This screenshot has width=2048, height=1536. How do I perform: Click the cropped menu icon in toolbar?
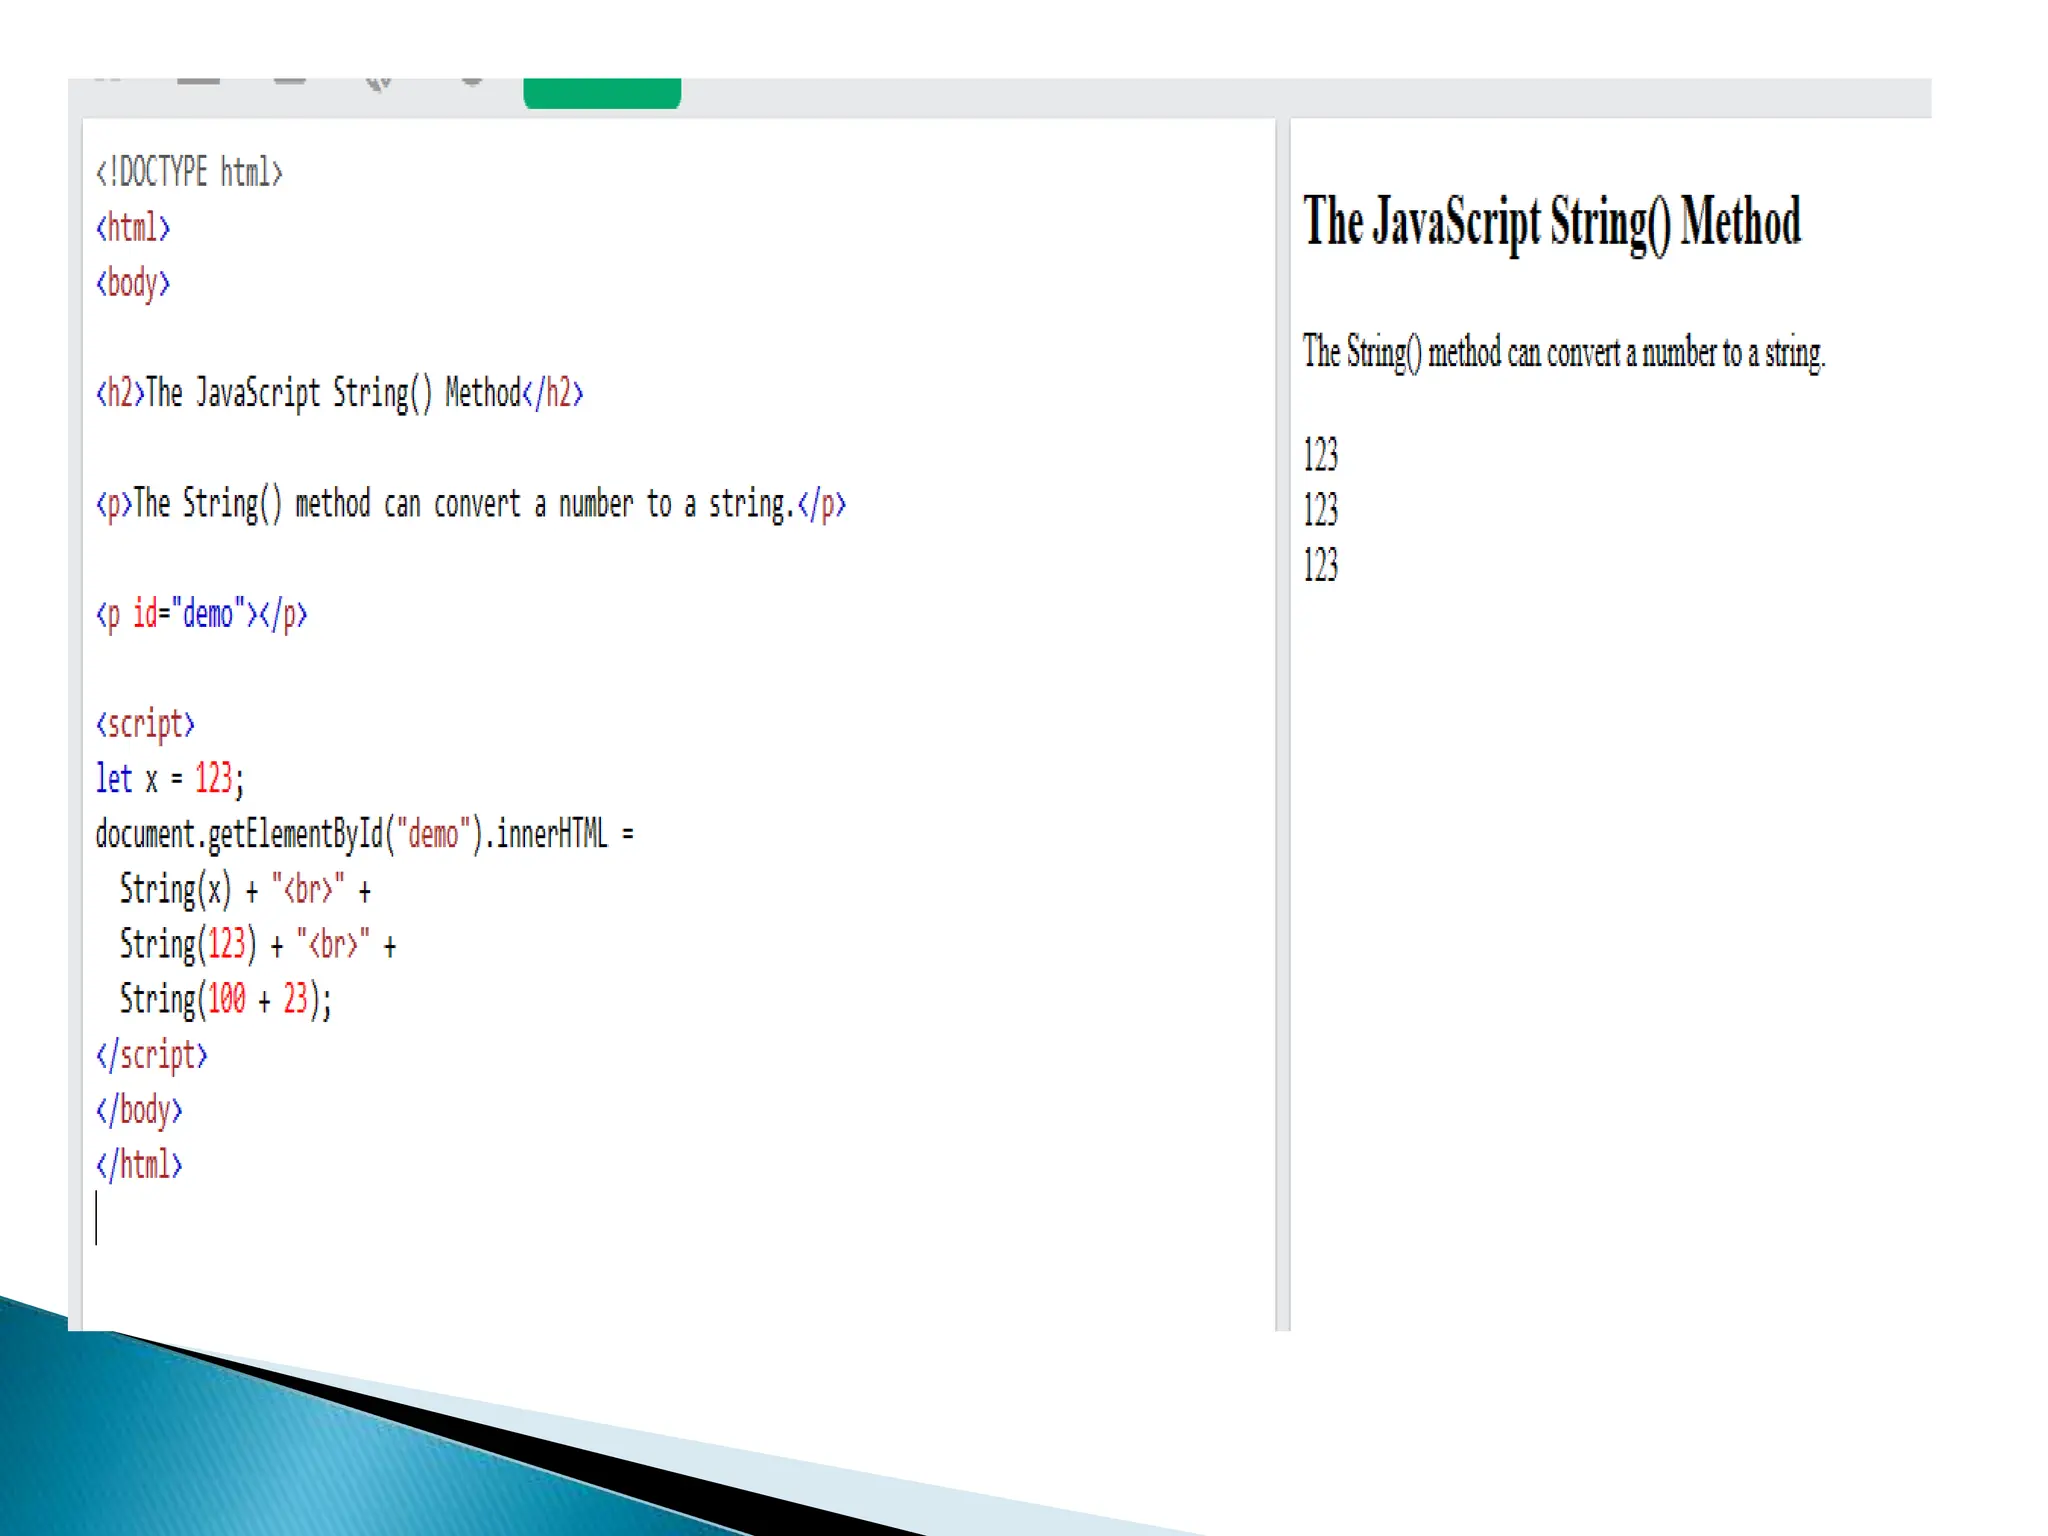pos(198,81)
